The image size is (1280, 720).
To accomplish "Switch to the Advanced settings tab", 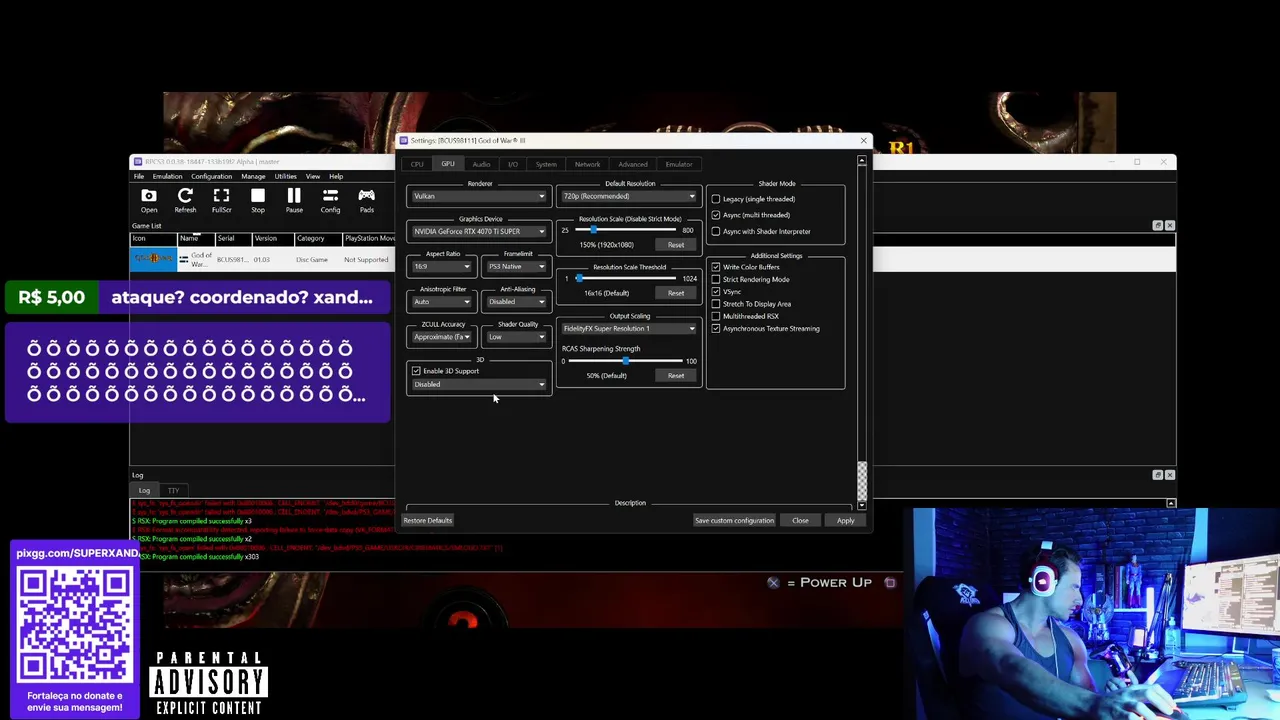I will pyautogui.click(x=633, y=164).
